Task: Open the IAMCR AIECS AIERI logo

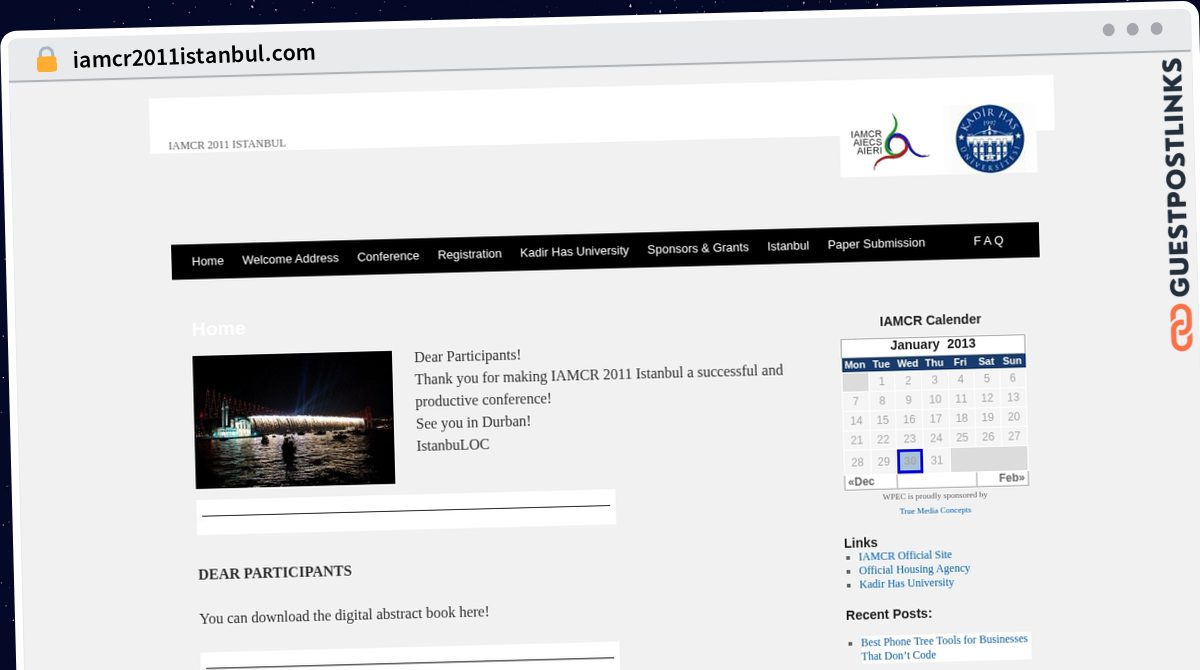Action: [x=888, y=143]
